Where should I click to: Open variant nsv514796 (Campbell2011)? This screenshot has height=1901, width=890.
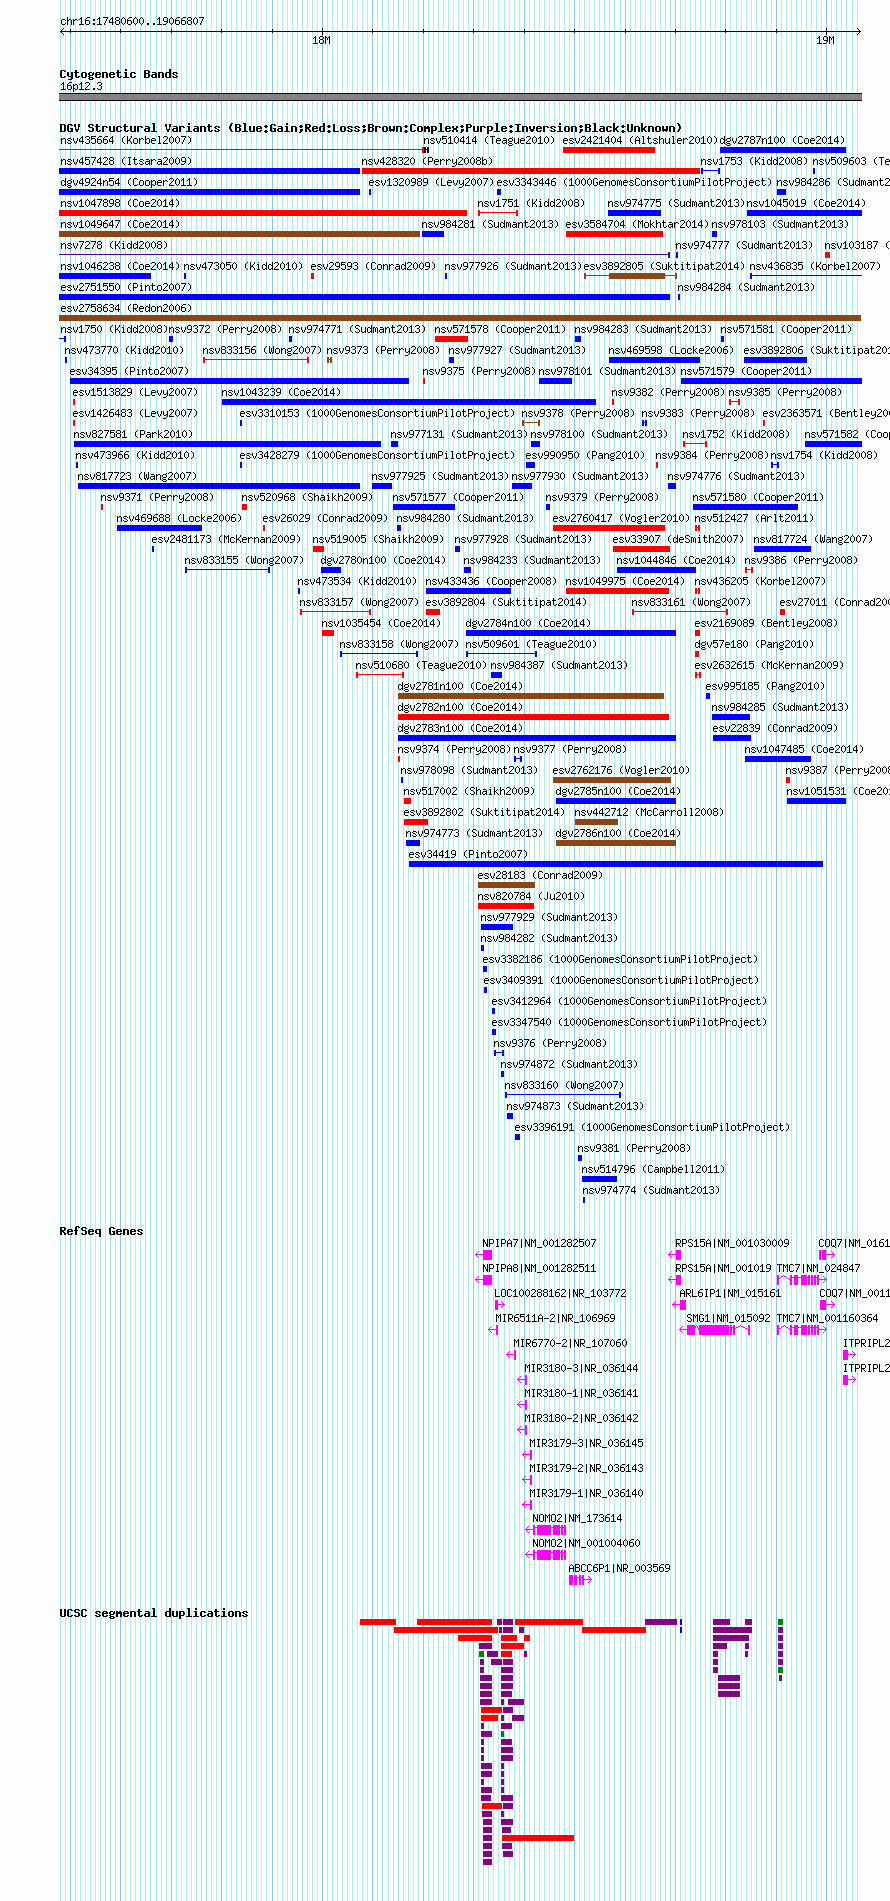pos(599,1179)
